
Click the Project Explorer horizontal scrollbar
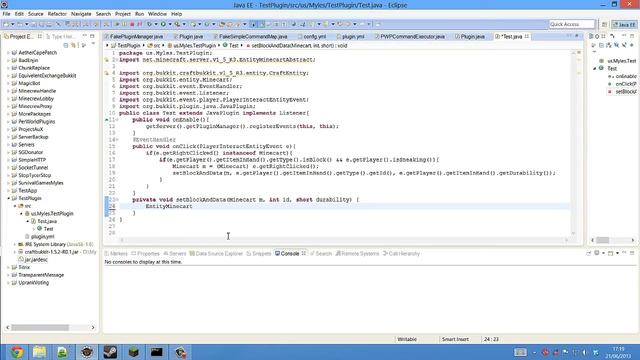point(50,328)
